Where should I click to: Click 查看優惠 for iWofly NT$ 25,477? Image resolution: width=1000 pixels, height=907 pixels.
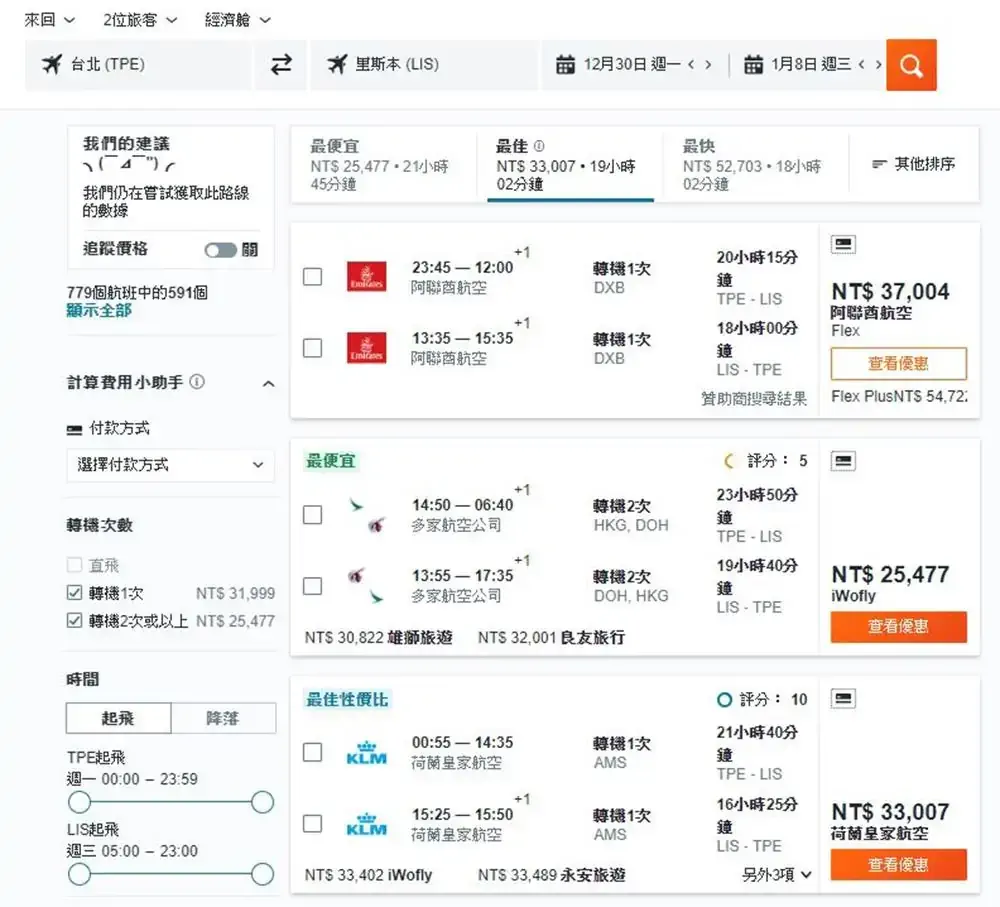coord(899,626)
